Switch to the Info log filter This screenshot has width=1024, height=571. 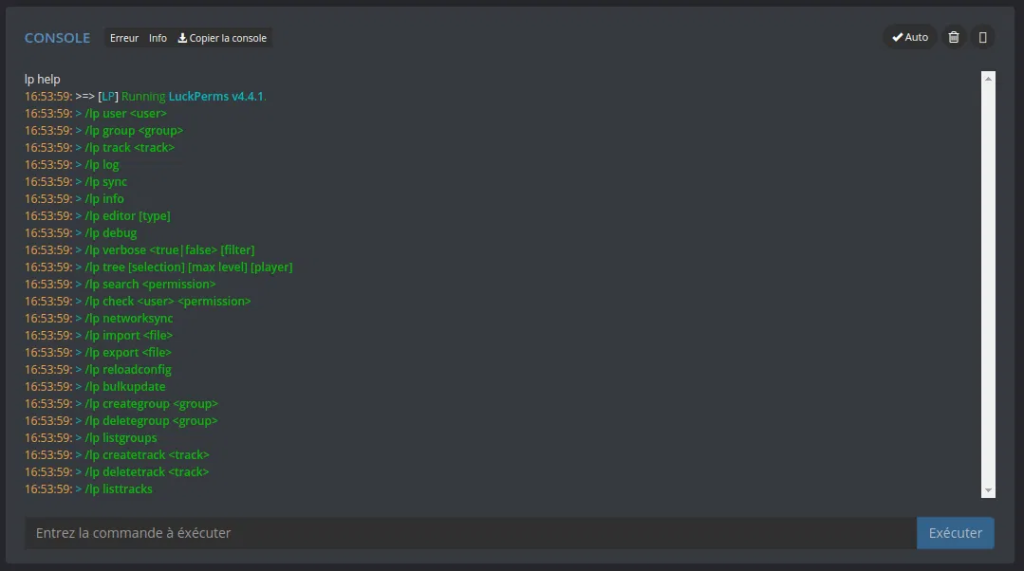pyautogui.click(x=158, y=38)
